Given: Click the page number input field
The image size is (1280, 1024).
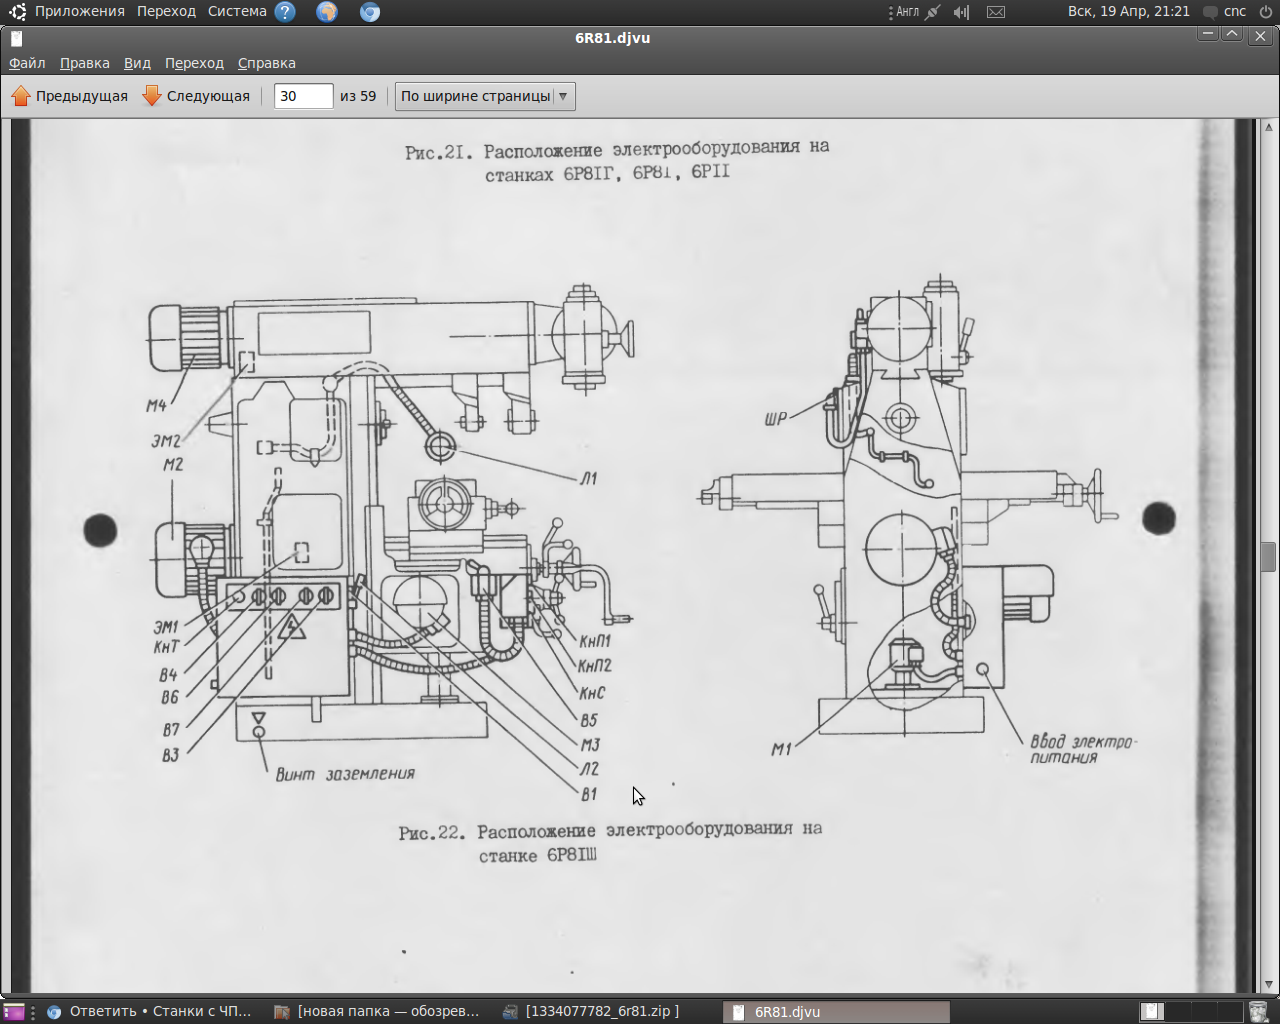Looking at the screenshot, I should point(303,96).
